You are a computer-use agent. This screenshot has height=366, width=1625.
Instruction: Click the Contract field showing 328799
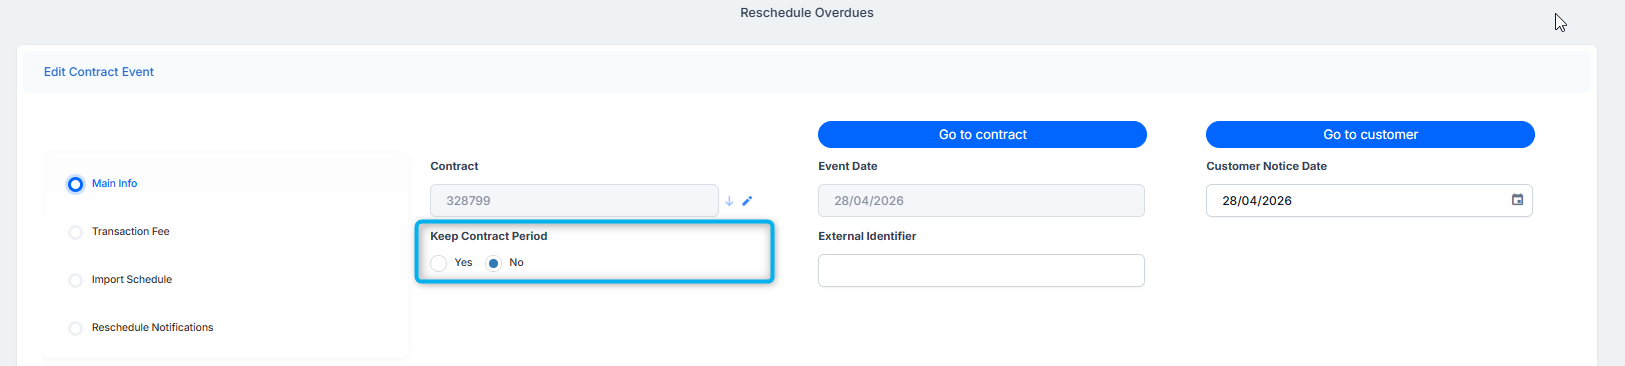click(x=574, y=200)
